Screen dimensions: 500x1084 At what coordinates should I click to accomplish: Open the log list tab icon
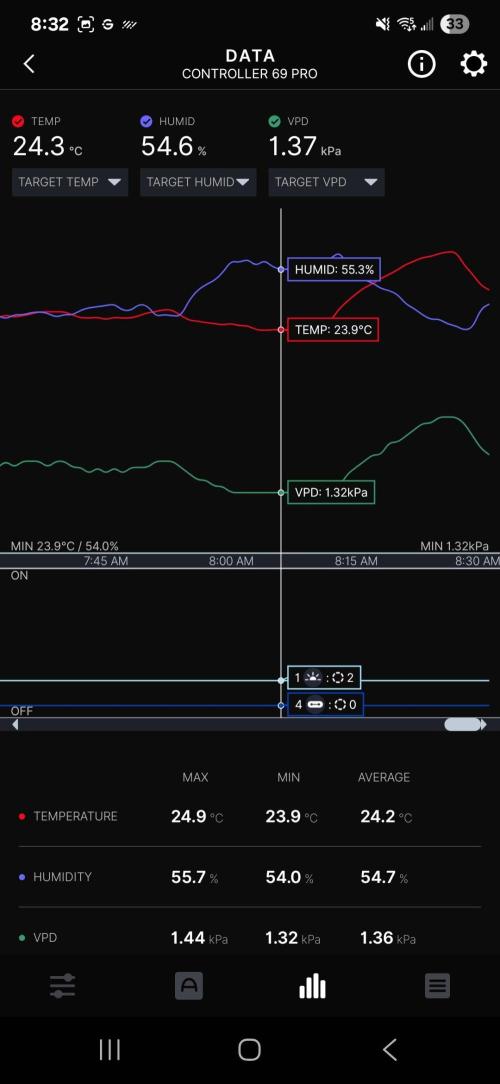(x=437, y=986)
